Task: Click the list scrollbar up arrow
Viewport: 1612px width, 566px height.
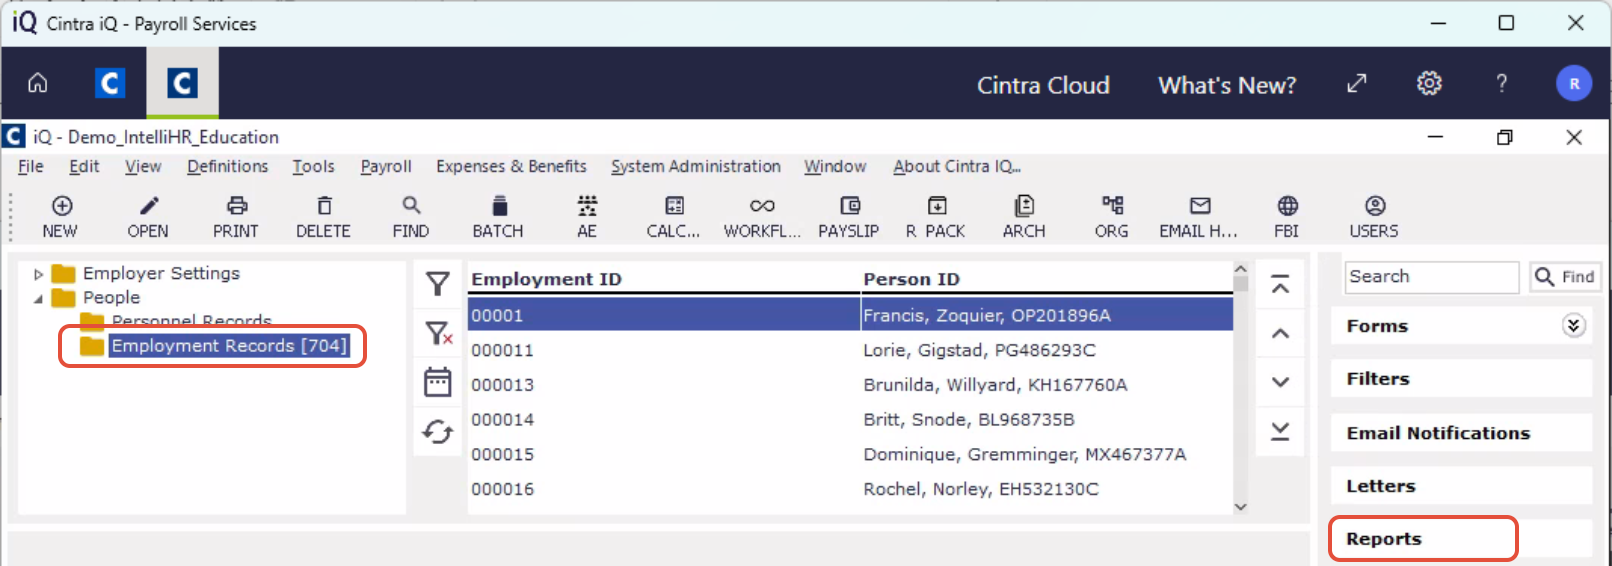Action: (1241, 269)
